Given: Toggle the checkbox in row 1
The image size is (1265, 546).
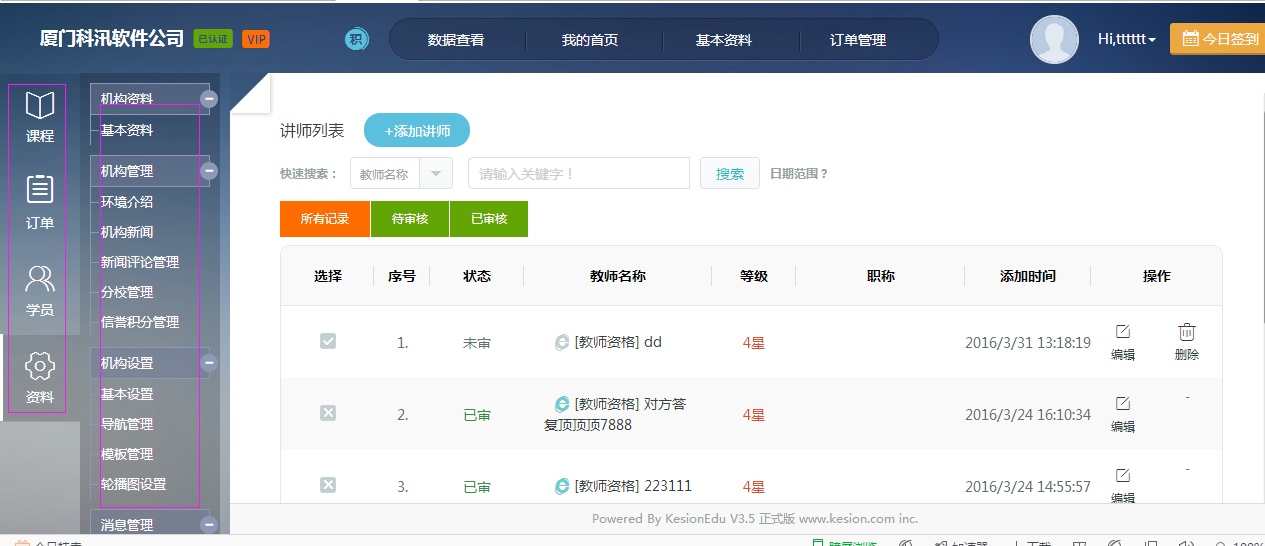Looking at the screenshot, I should pos(328,341).
